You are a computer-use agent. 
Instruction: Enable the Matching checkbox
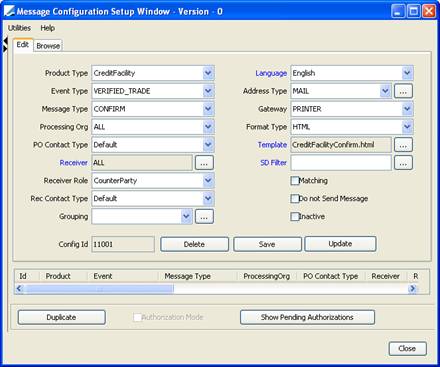pyautogui.click(x=295, y=181)
